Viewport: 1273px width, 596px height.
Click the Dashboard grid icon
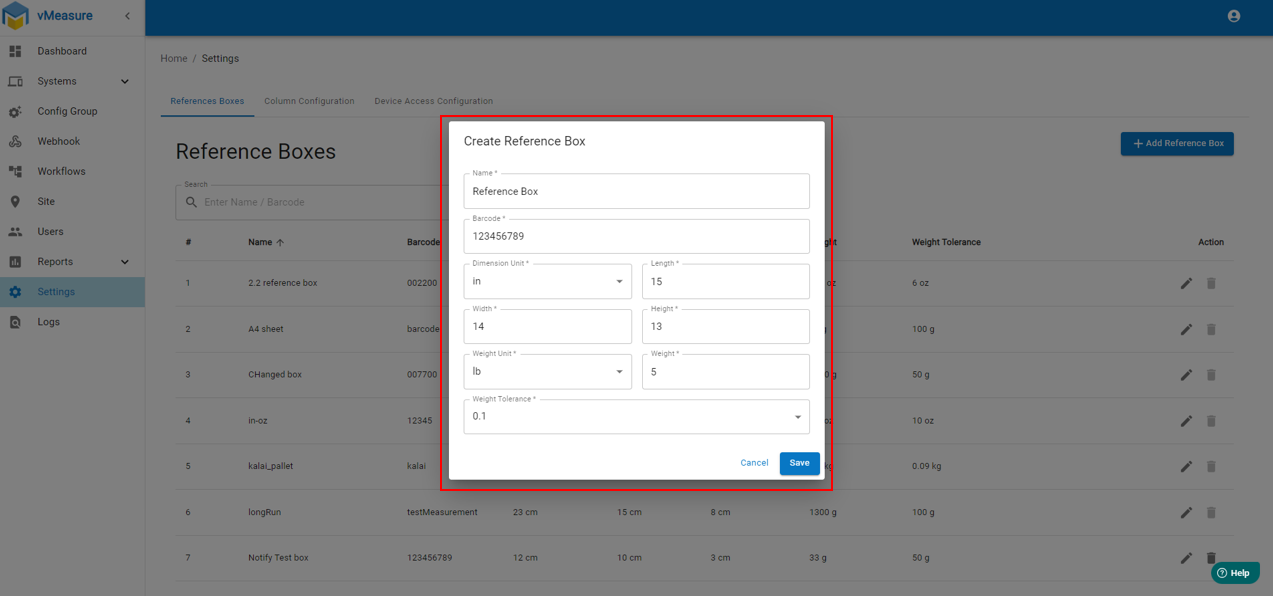click(15, 51)
